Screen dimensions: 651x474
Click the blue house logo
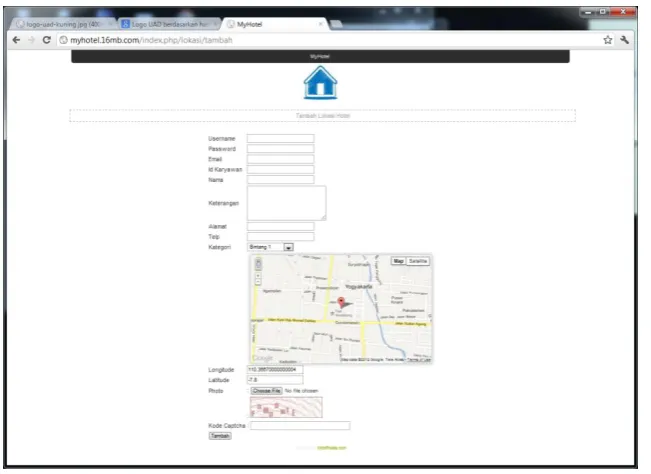tap(320, 83)
